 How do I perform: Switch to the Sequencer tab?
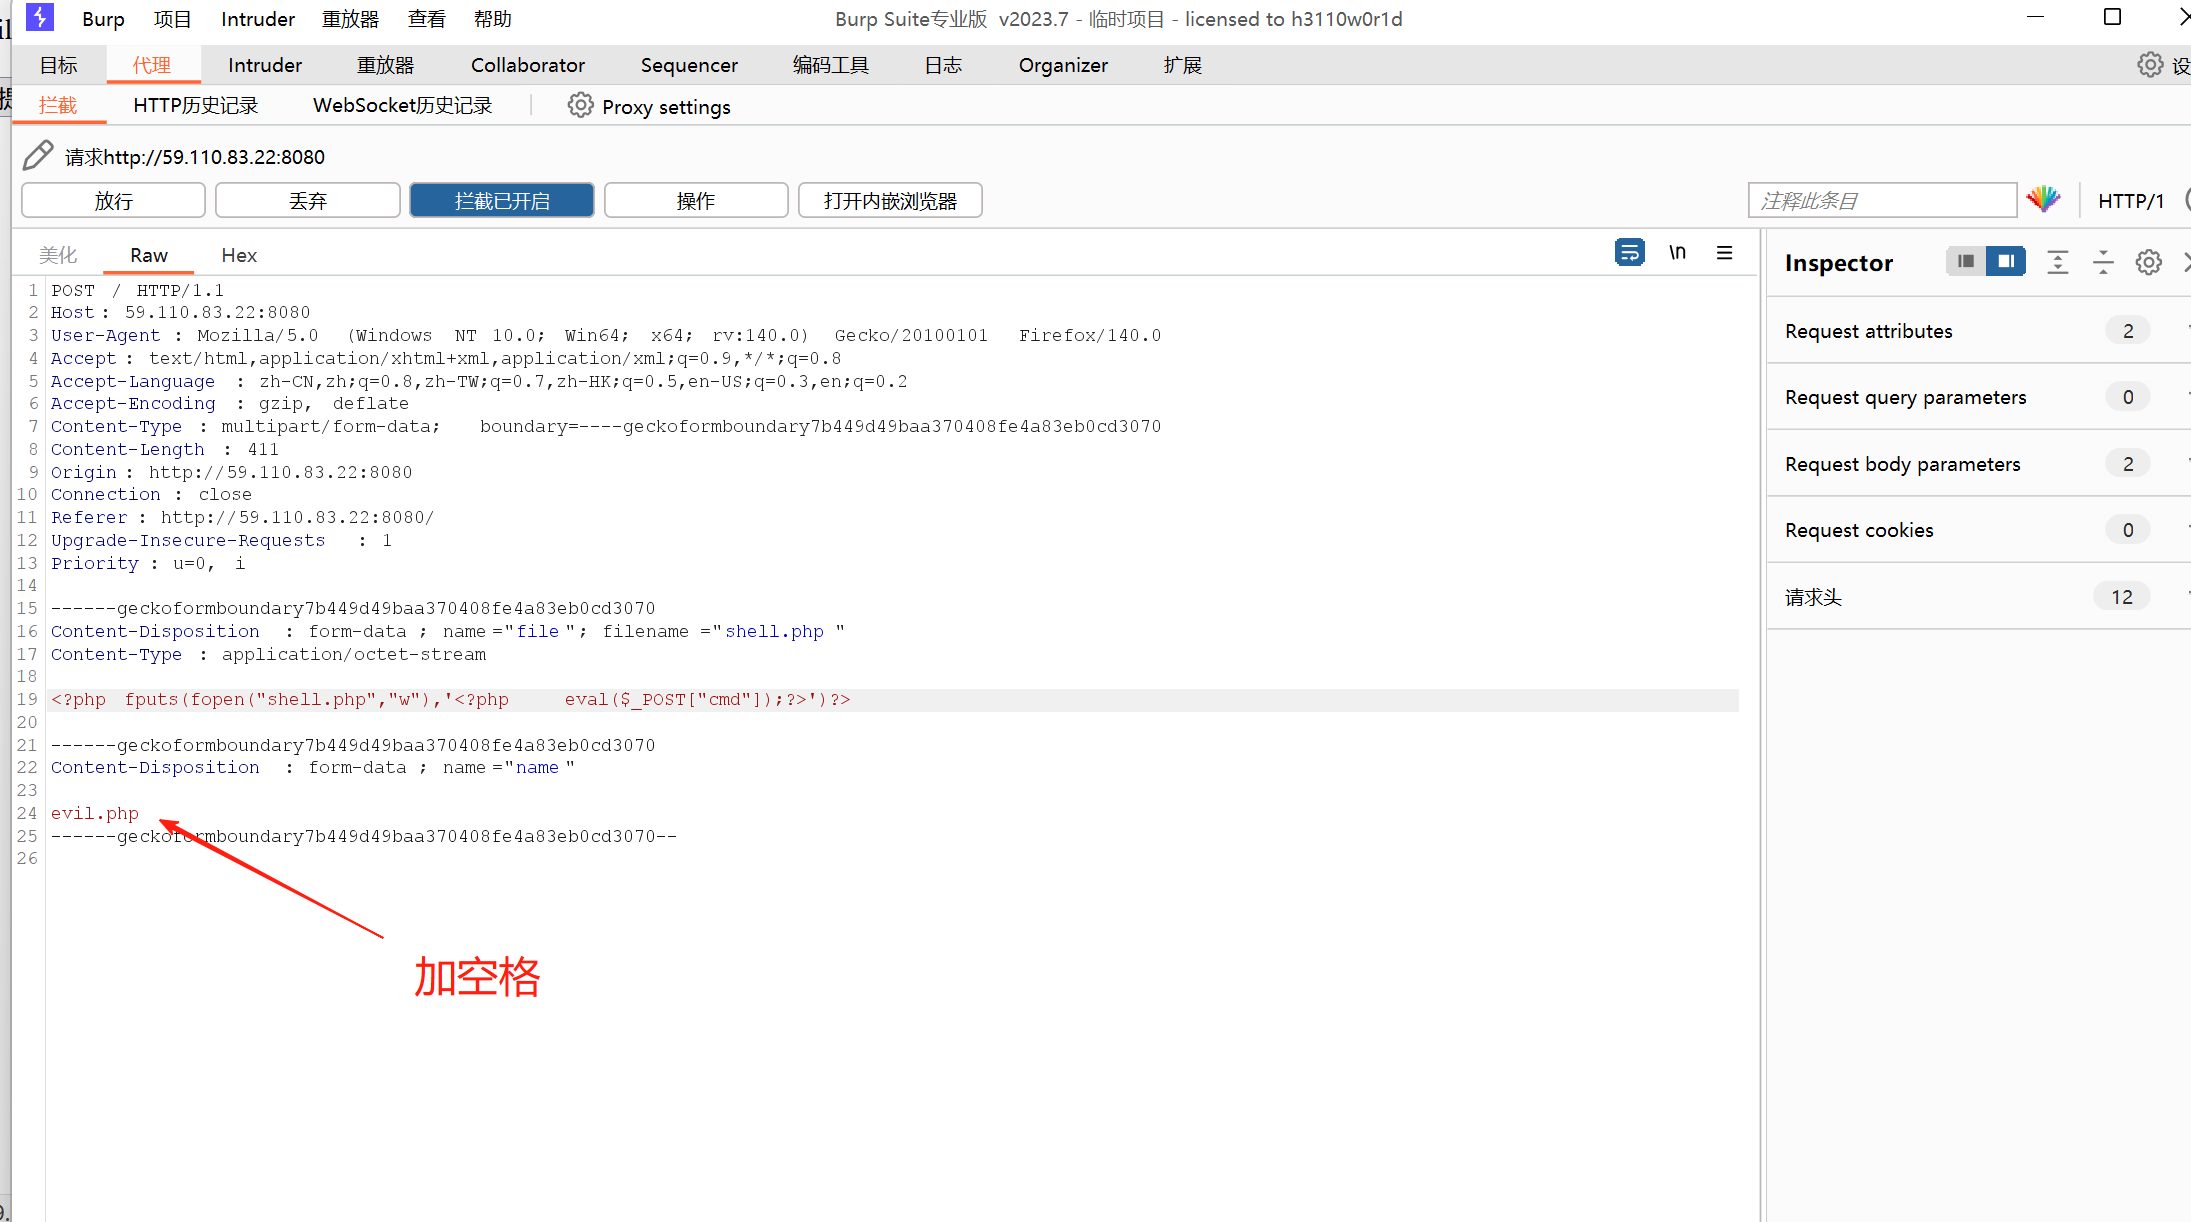click(x=689, y=65)
